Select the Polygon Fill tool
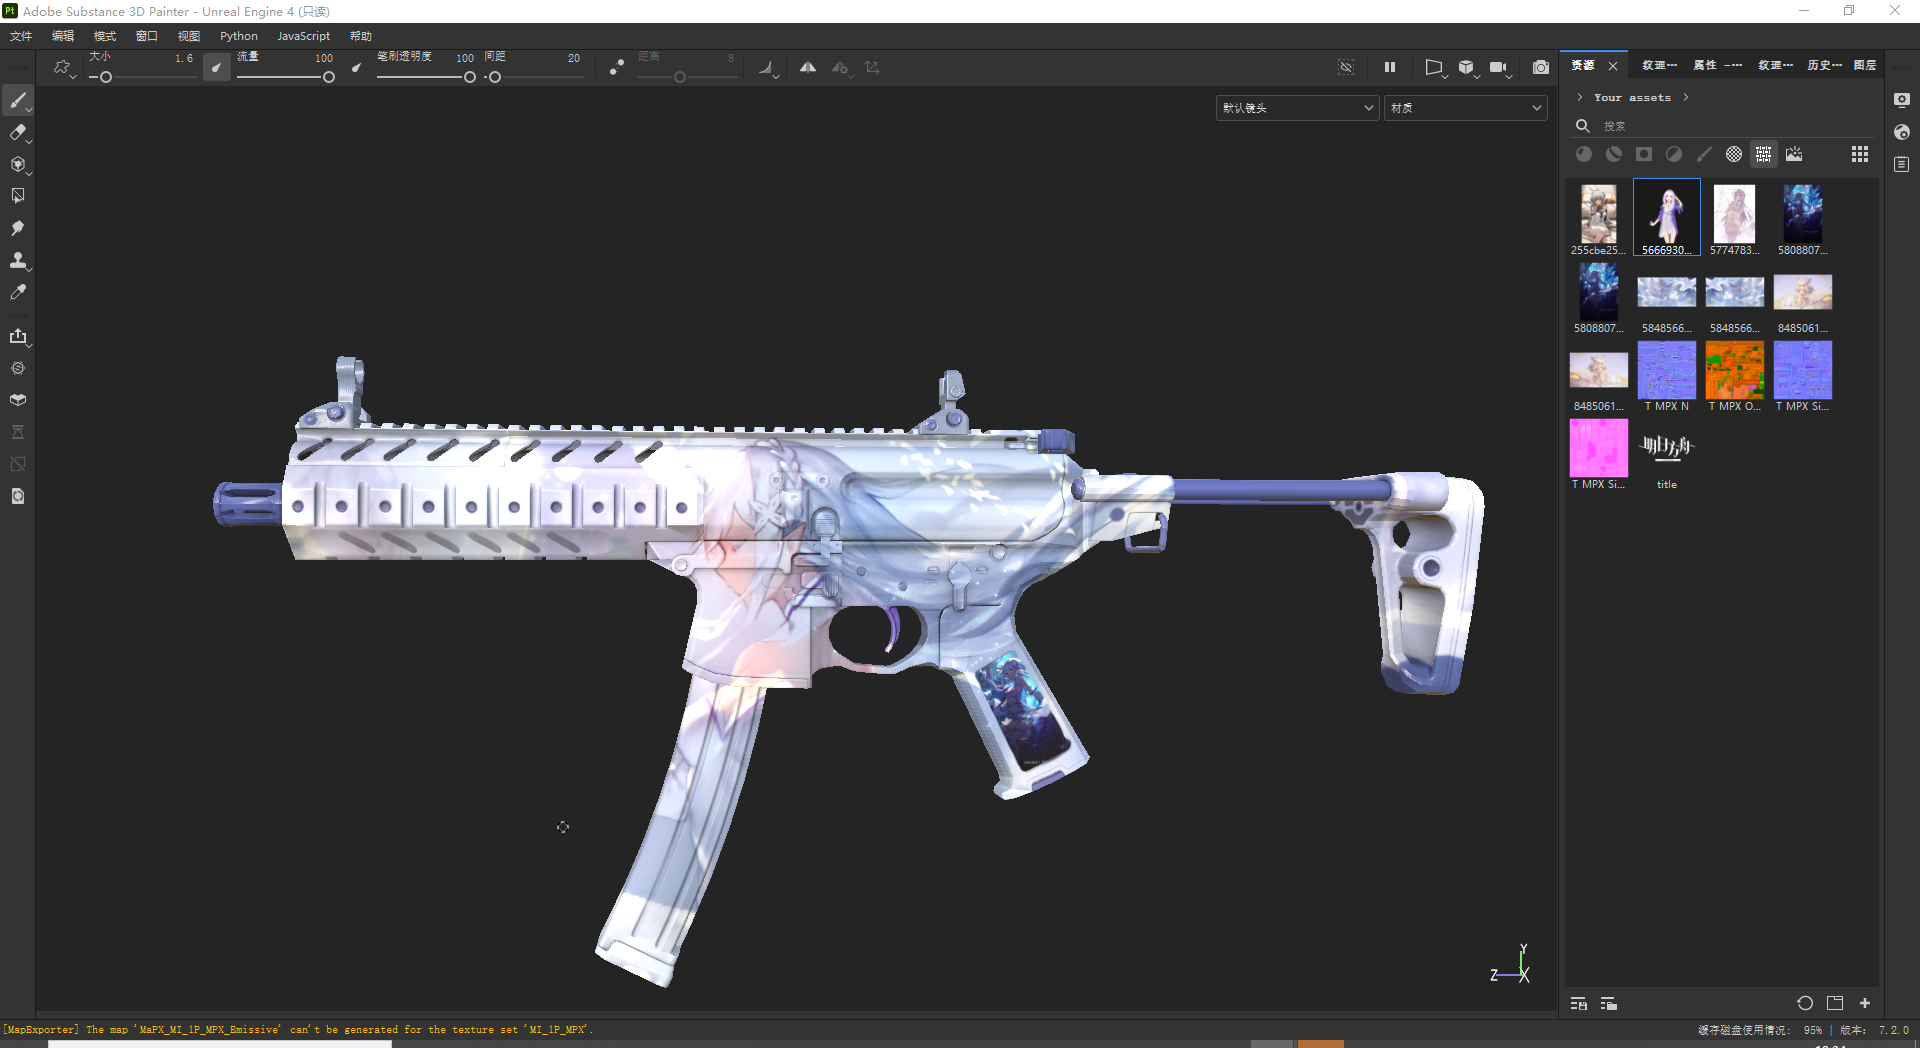 pyautogui.click(x=18, y=196)
